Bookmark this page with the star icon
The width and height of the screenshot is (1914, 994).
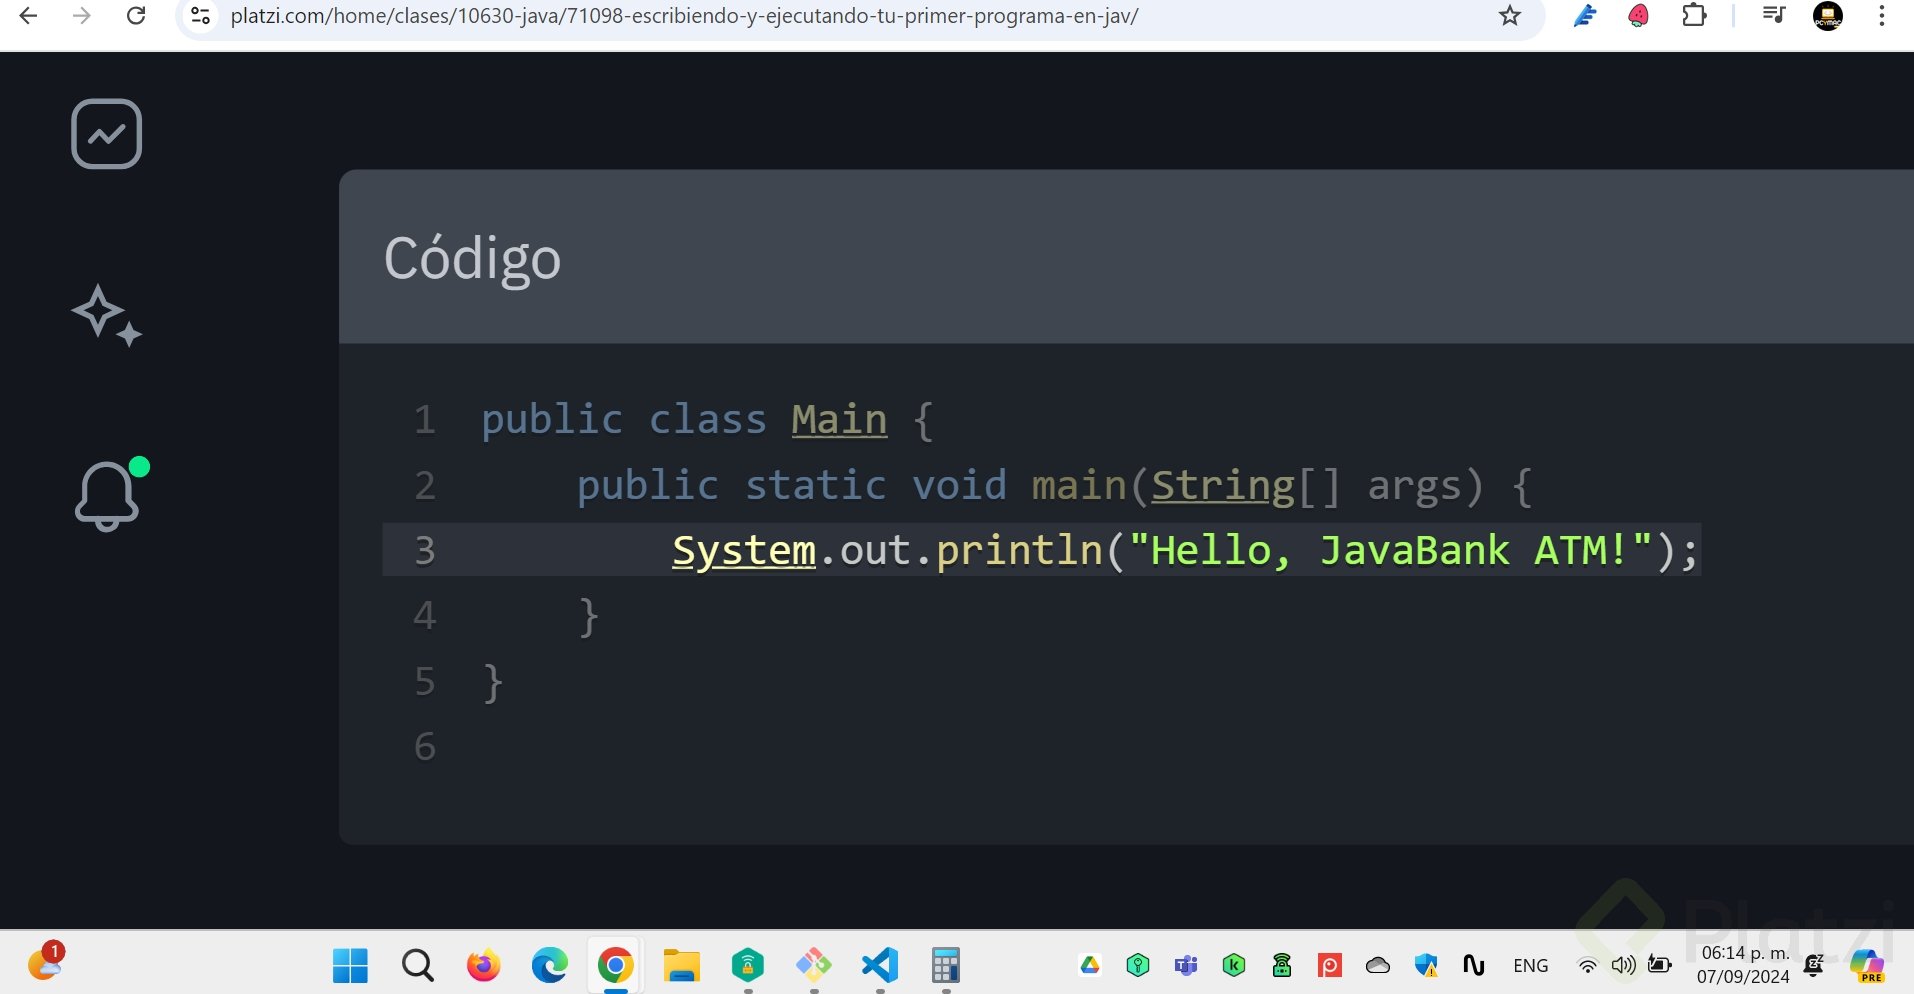pos(1510,16)
